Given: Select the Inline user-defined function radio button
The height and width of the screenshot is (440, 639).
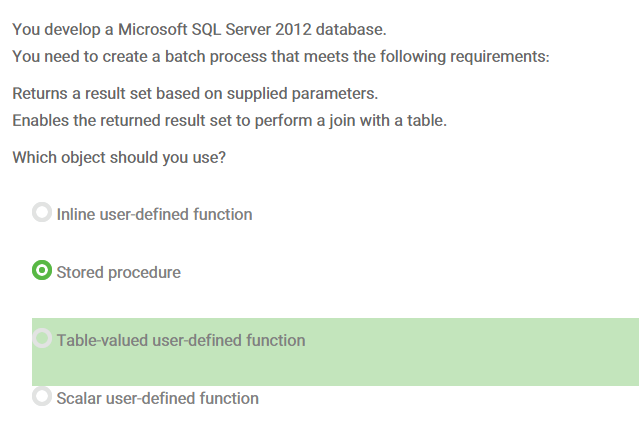Looking at the screenshot, I should pos(42,213).
